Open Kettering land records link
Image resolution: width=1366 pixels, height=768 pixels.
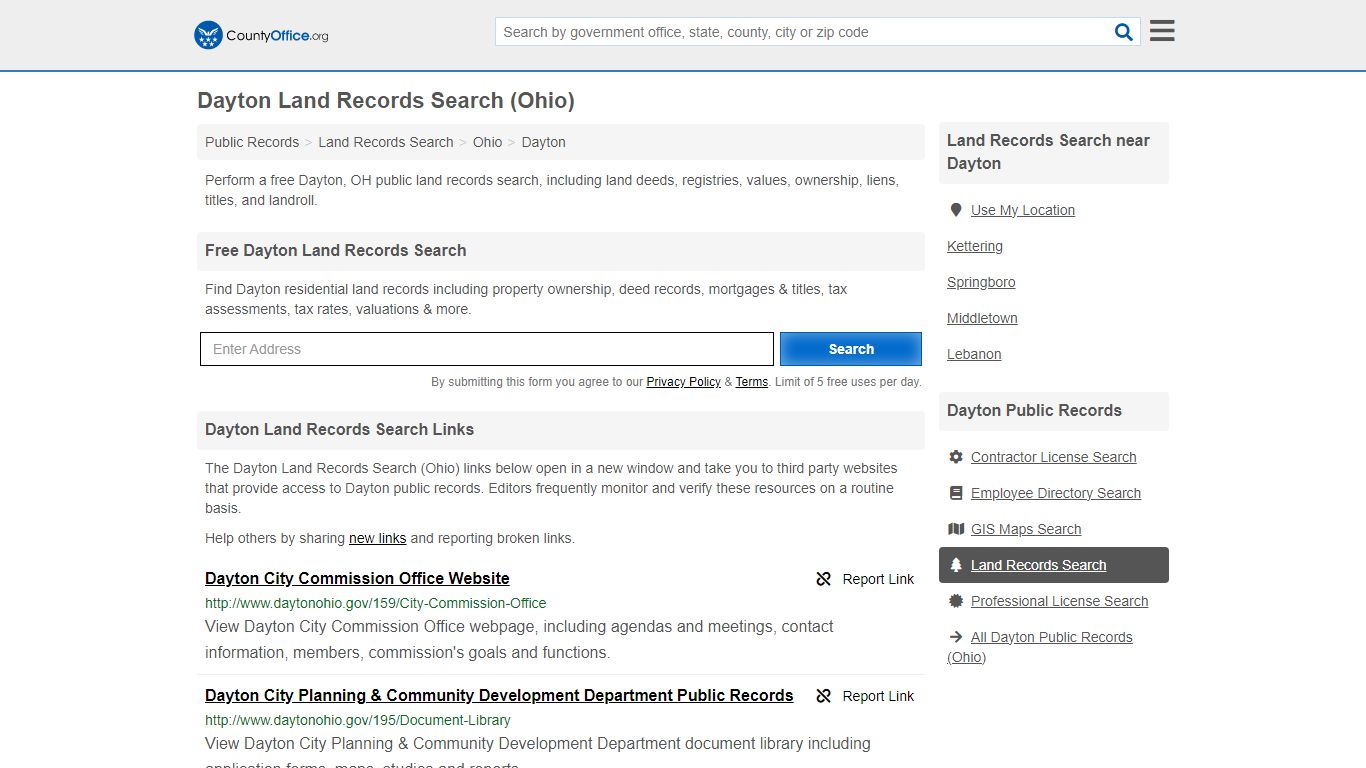(x=975, y=246)
